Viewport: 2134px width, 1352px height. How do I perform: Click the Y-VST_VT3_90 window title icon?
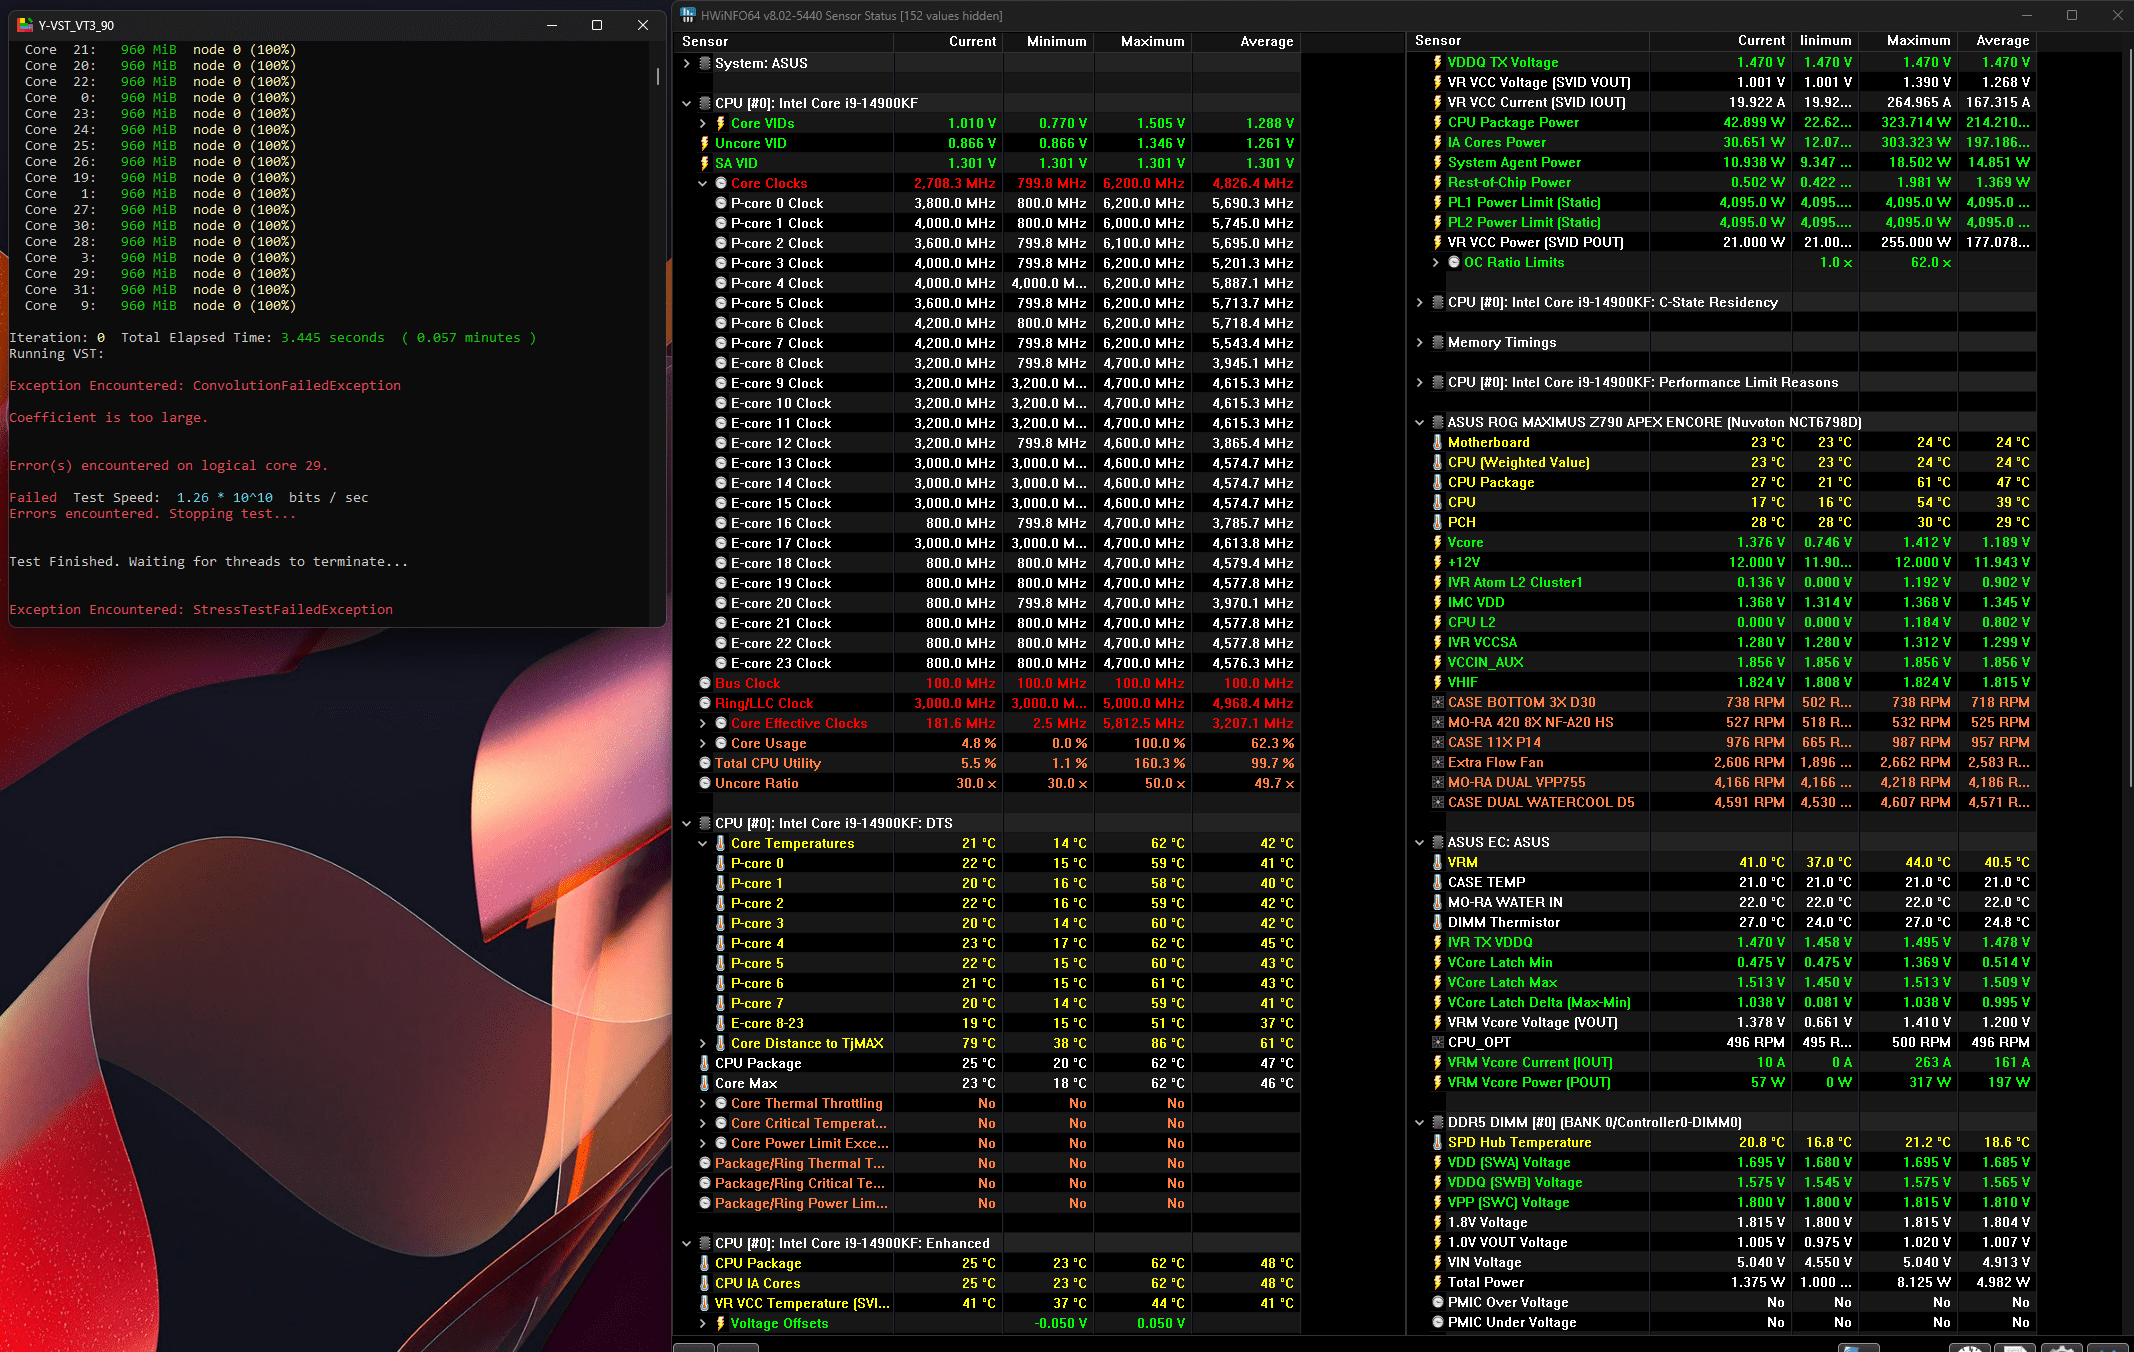click(x=25, y=25)
